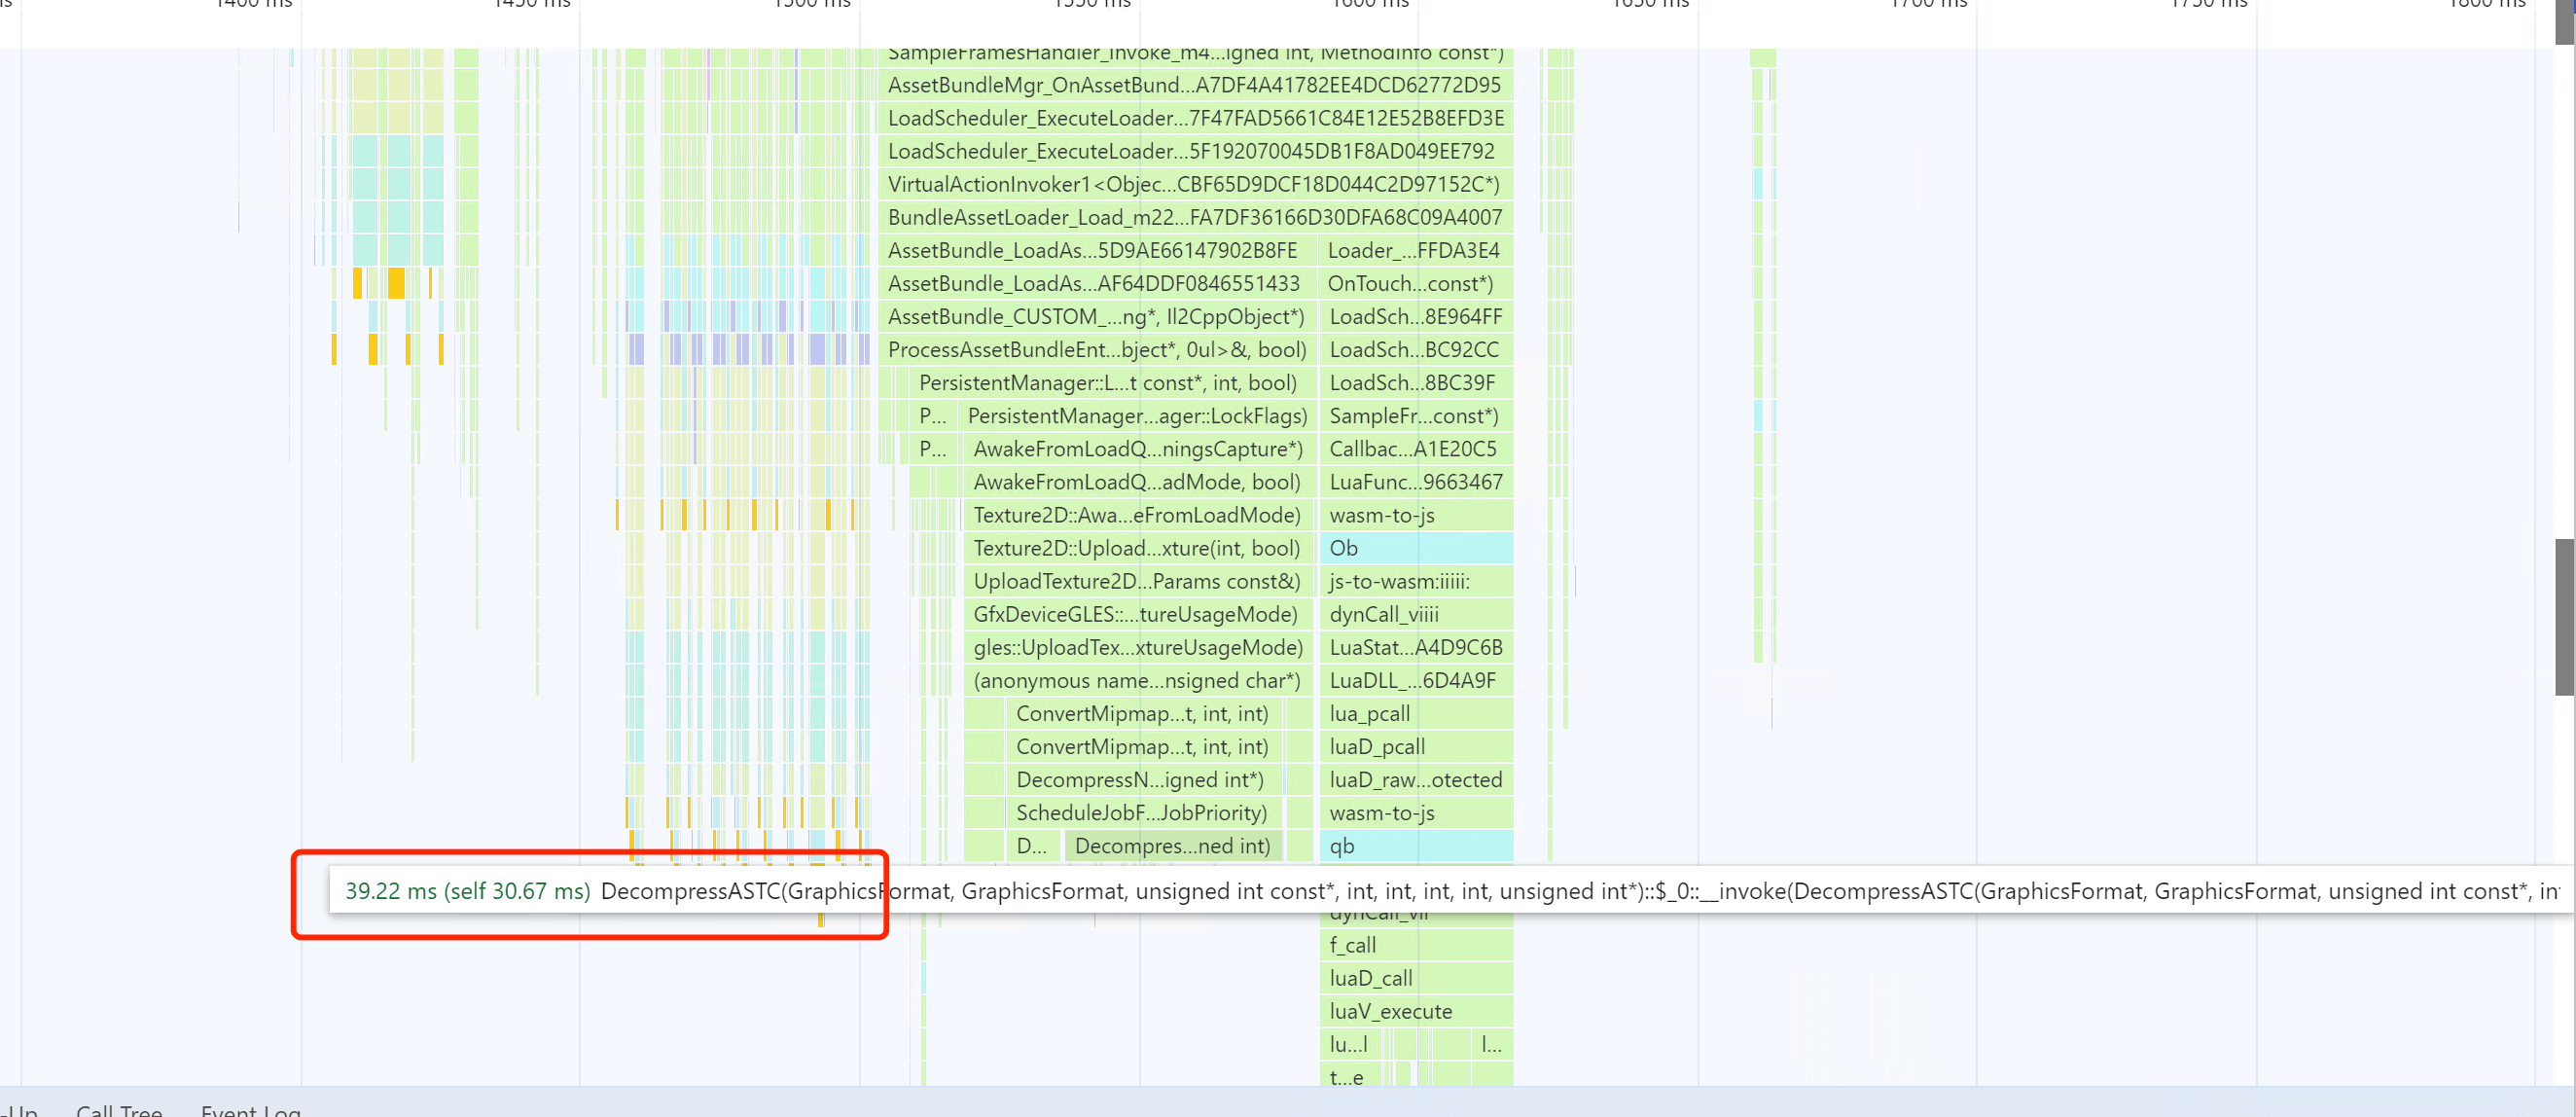Switch to the Call Tree tab

click(119, 1109)
